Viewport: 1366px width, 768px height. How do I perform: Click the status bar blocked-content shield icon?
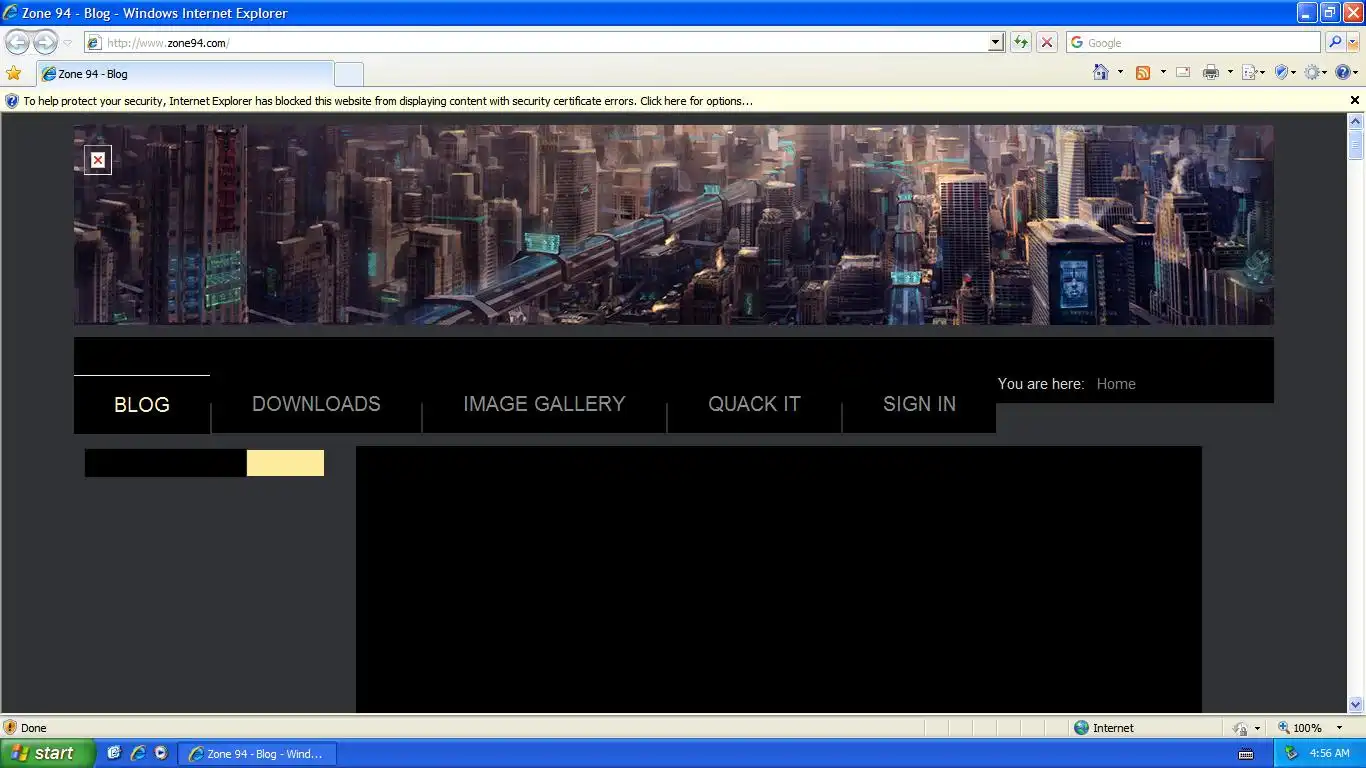coord(10,728)
